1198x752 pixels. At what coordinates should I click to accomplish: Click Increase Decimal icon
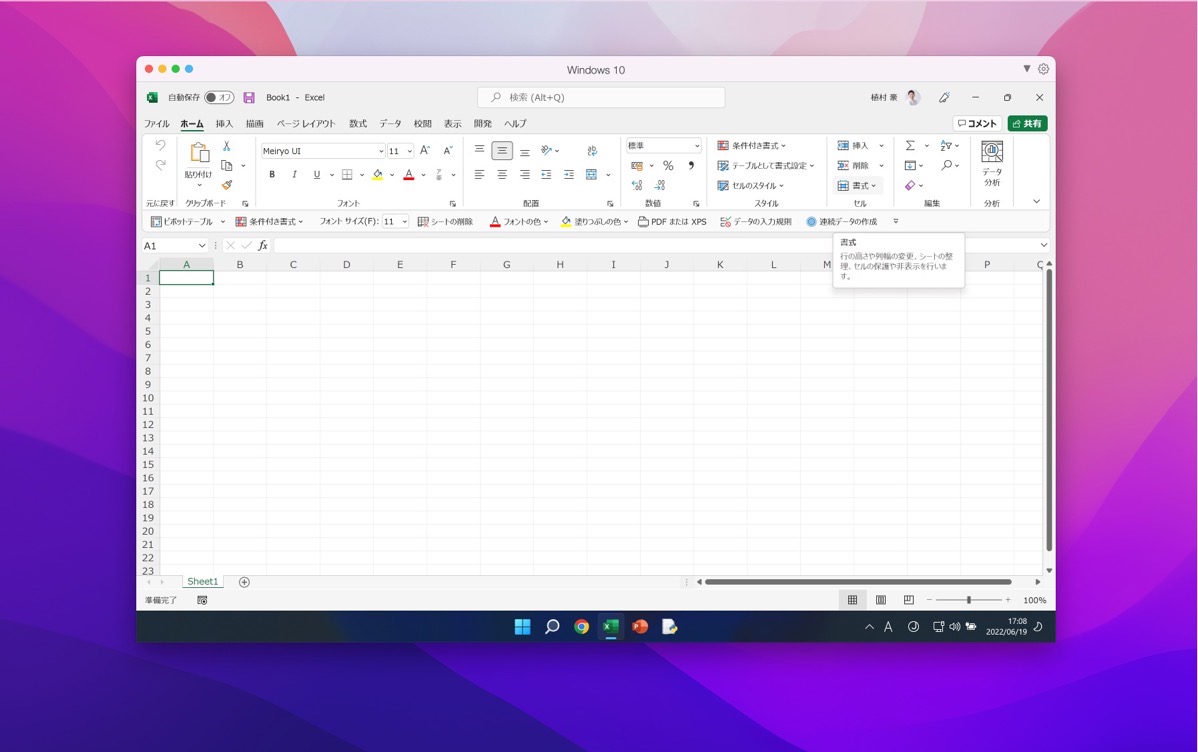[637, 186]
